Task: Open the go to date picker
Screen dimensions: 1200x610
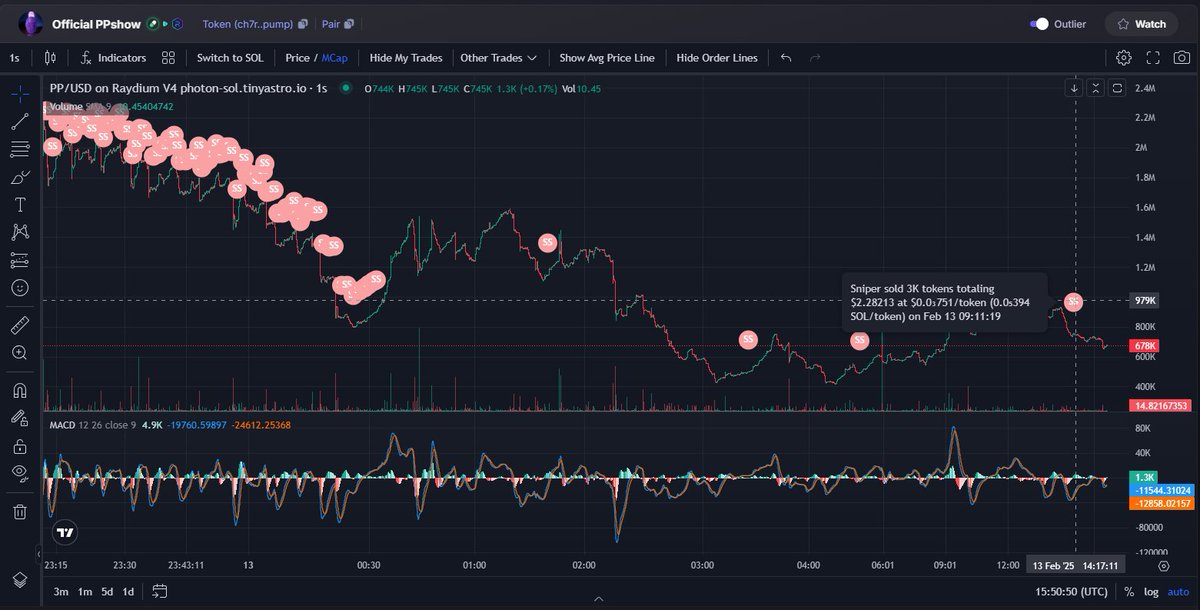Action: pos(159,591)
